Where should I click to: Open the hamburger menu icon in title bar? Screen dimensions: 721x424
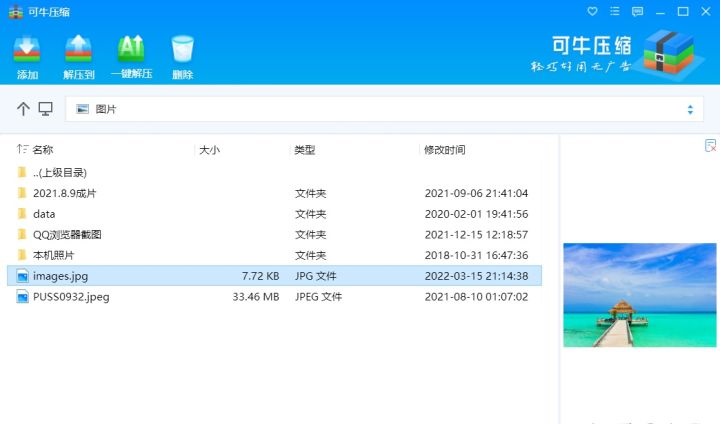point(615,11)
